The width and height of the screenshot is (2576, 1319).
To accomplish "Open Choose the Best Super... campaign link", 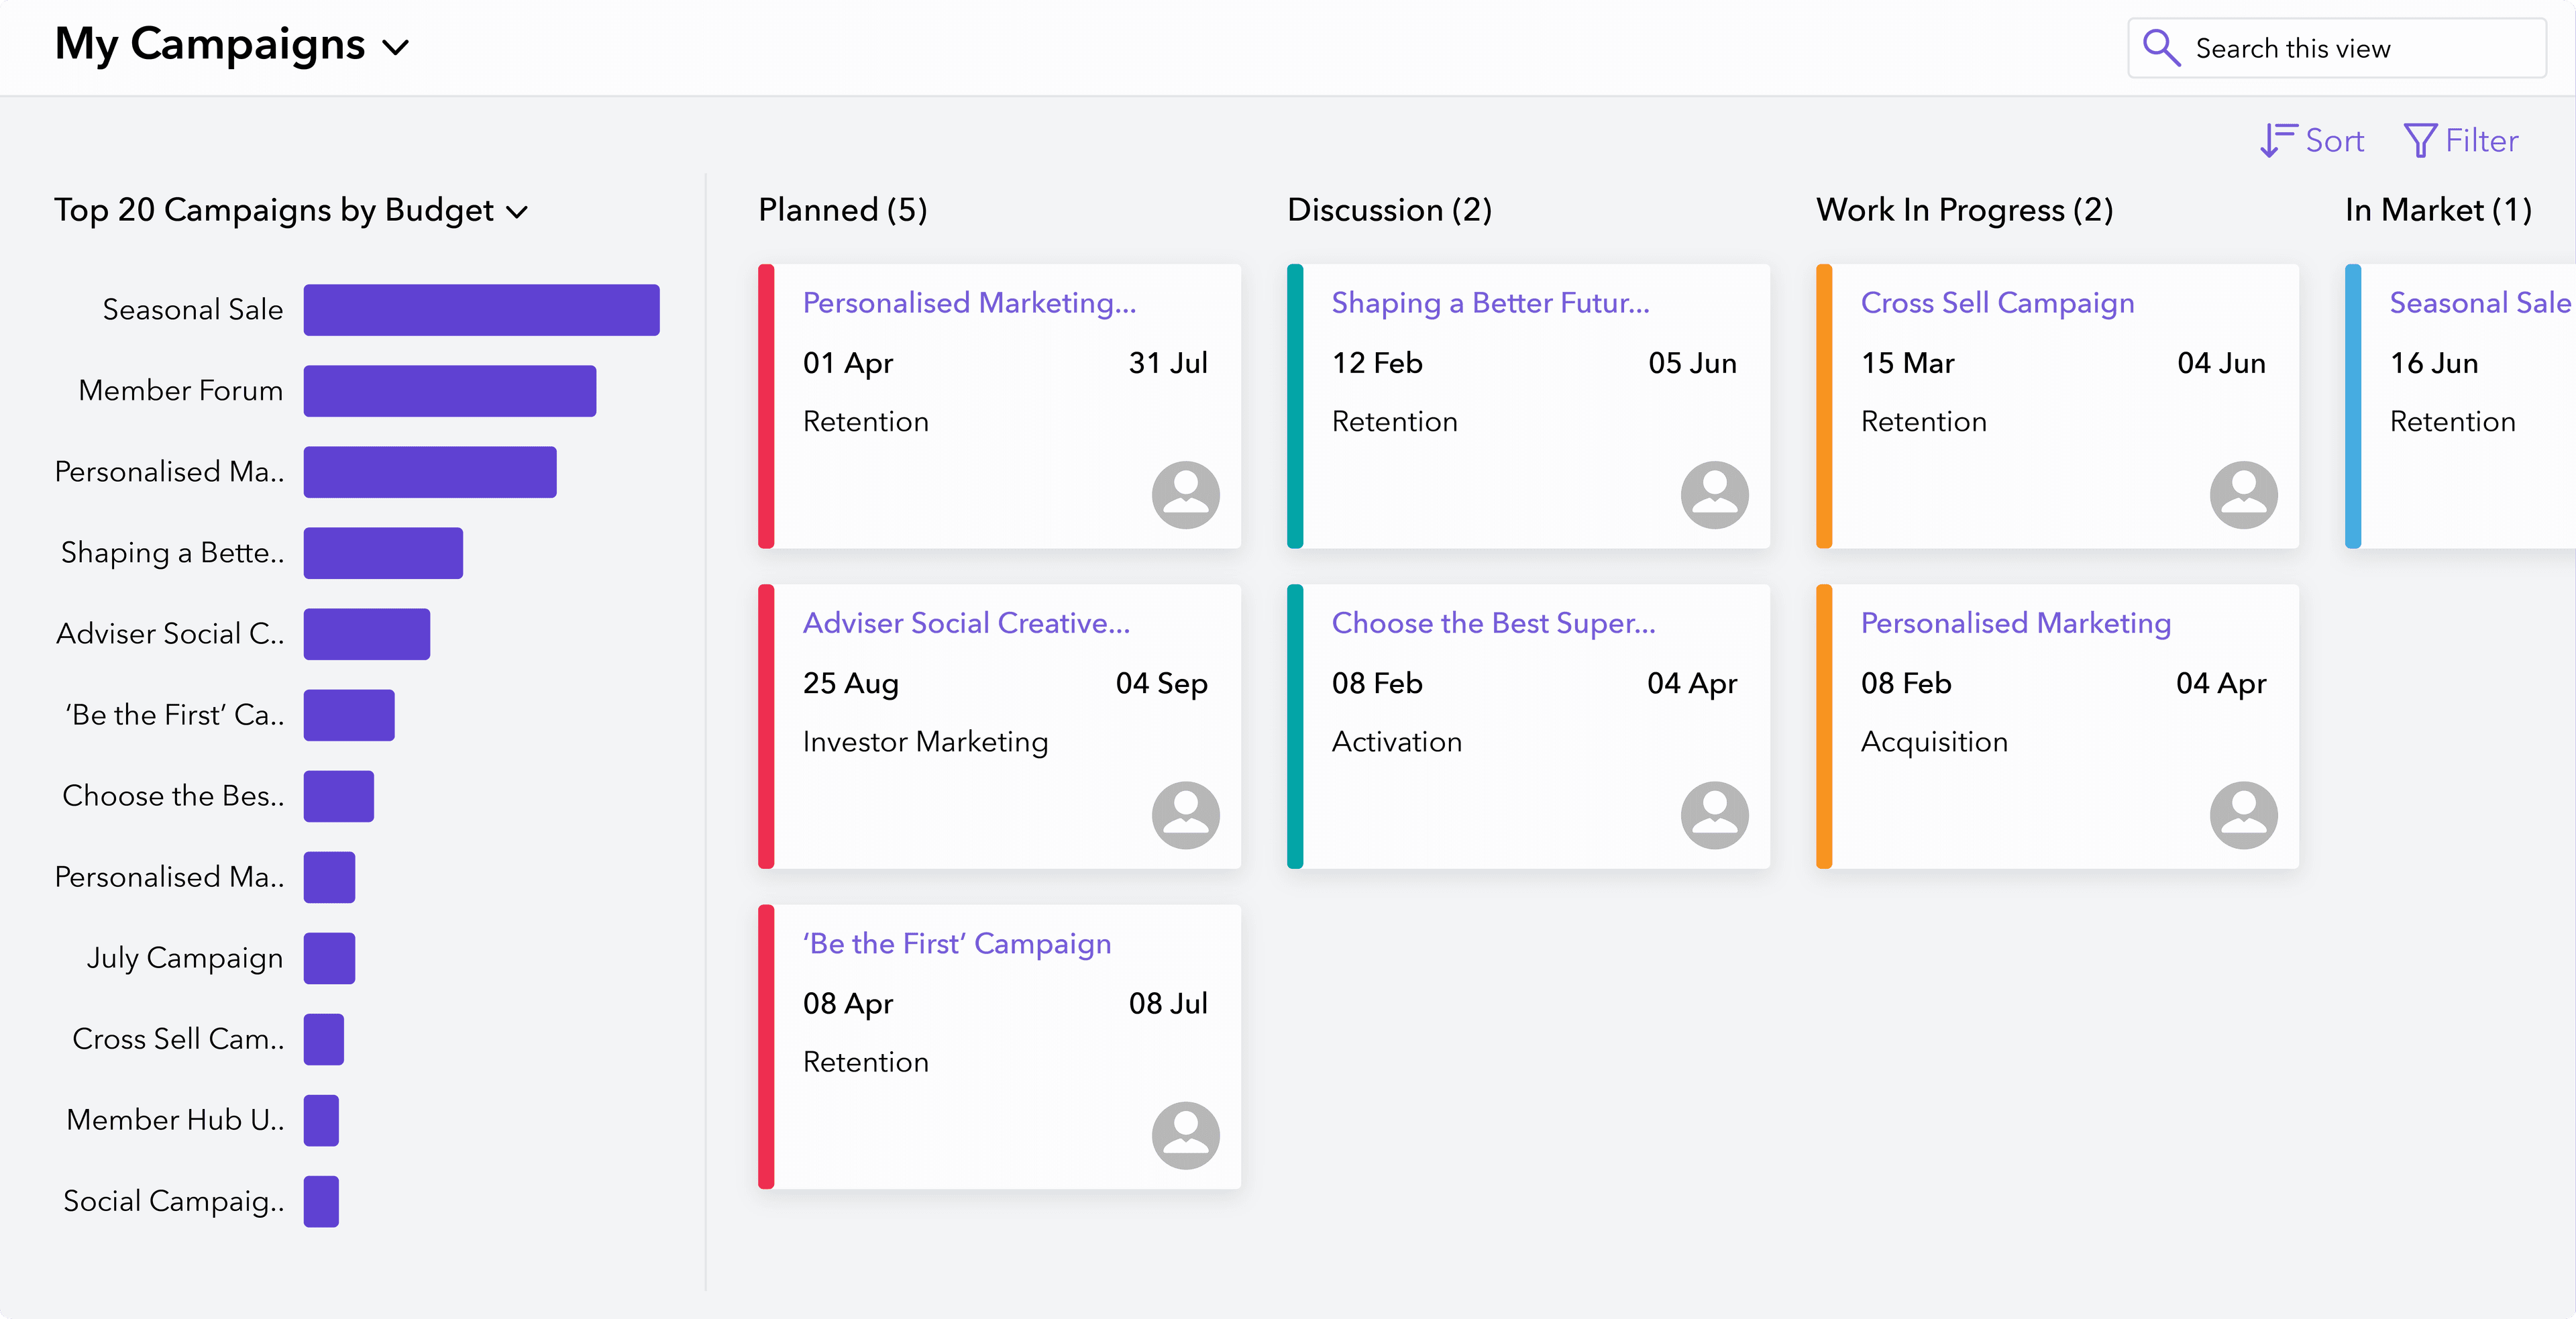I will click(x=1493, y=623).
